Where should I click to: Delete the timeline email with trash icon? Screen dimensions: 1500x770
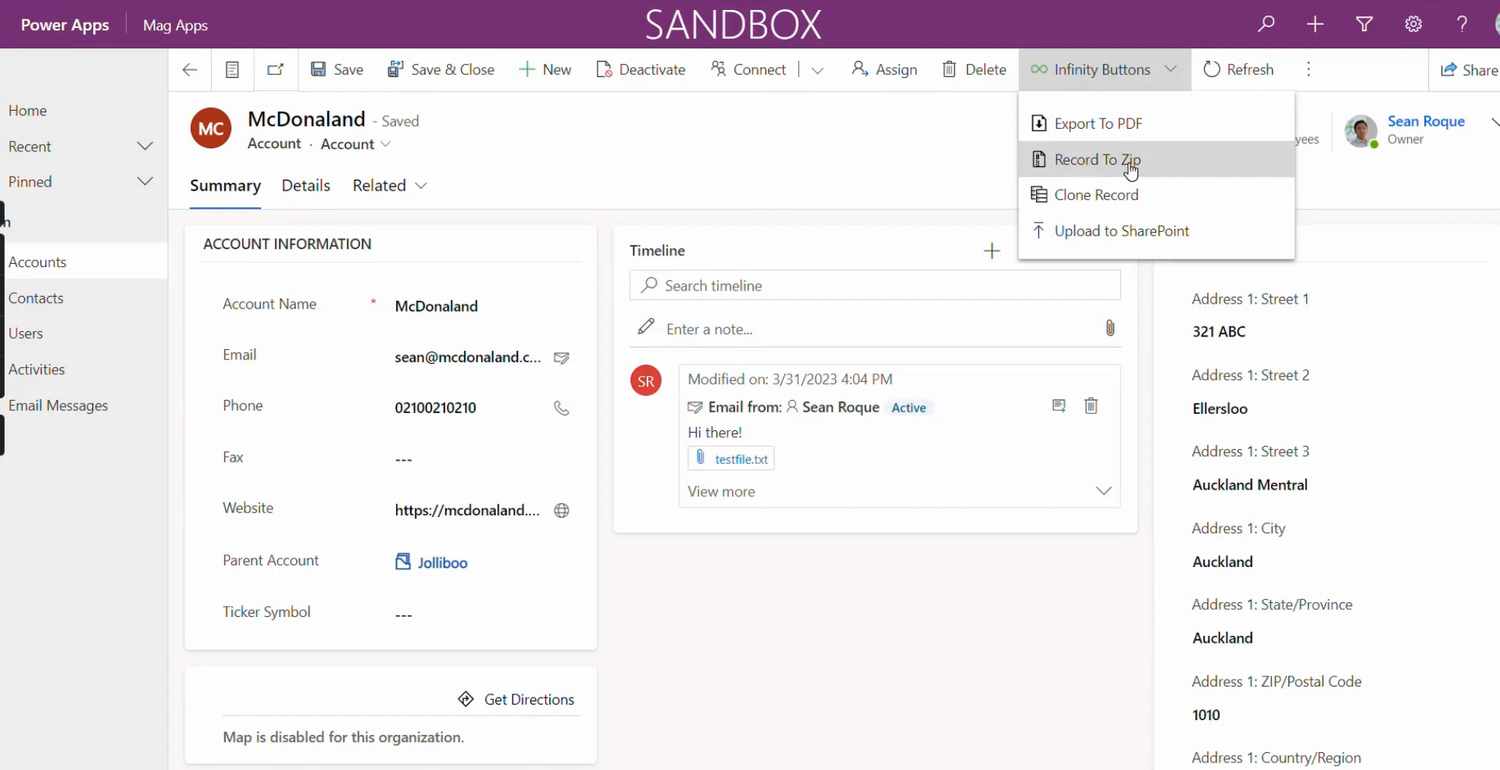click(1091, 406)
